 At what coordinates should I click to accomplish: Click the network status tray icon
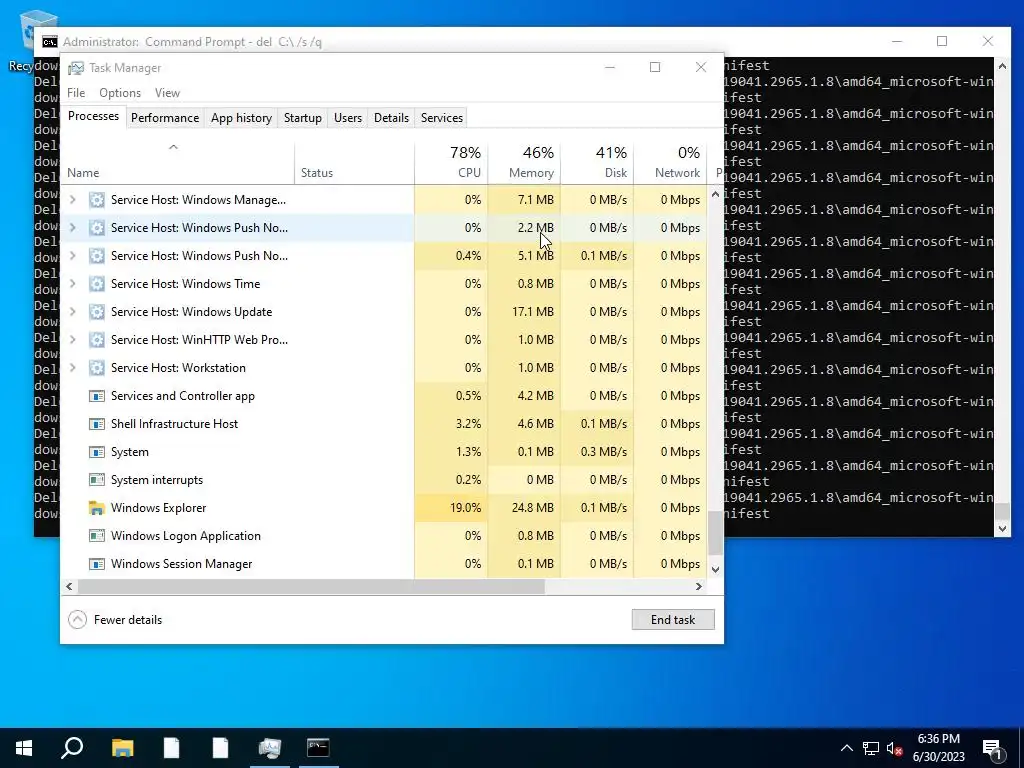[x=871, y=748]
